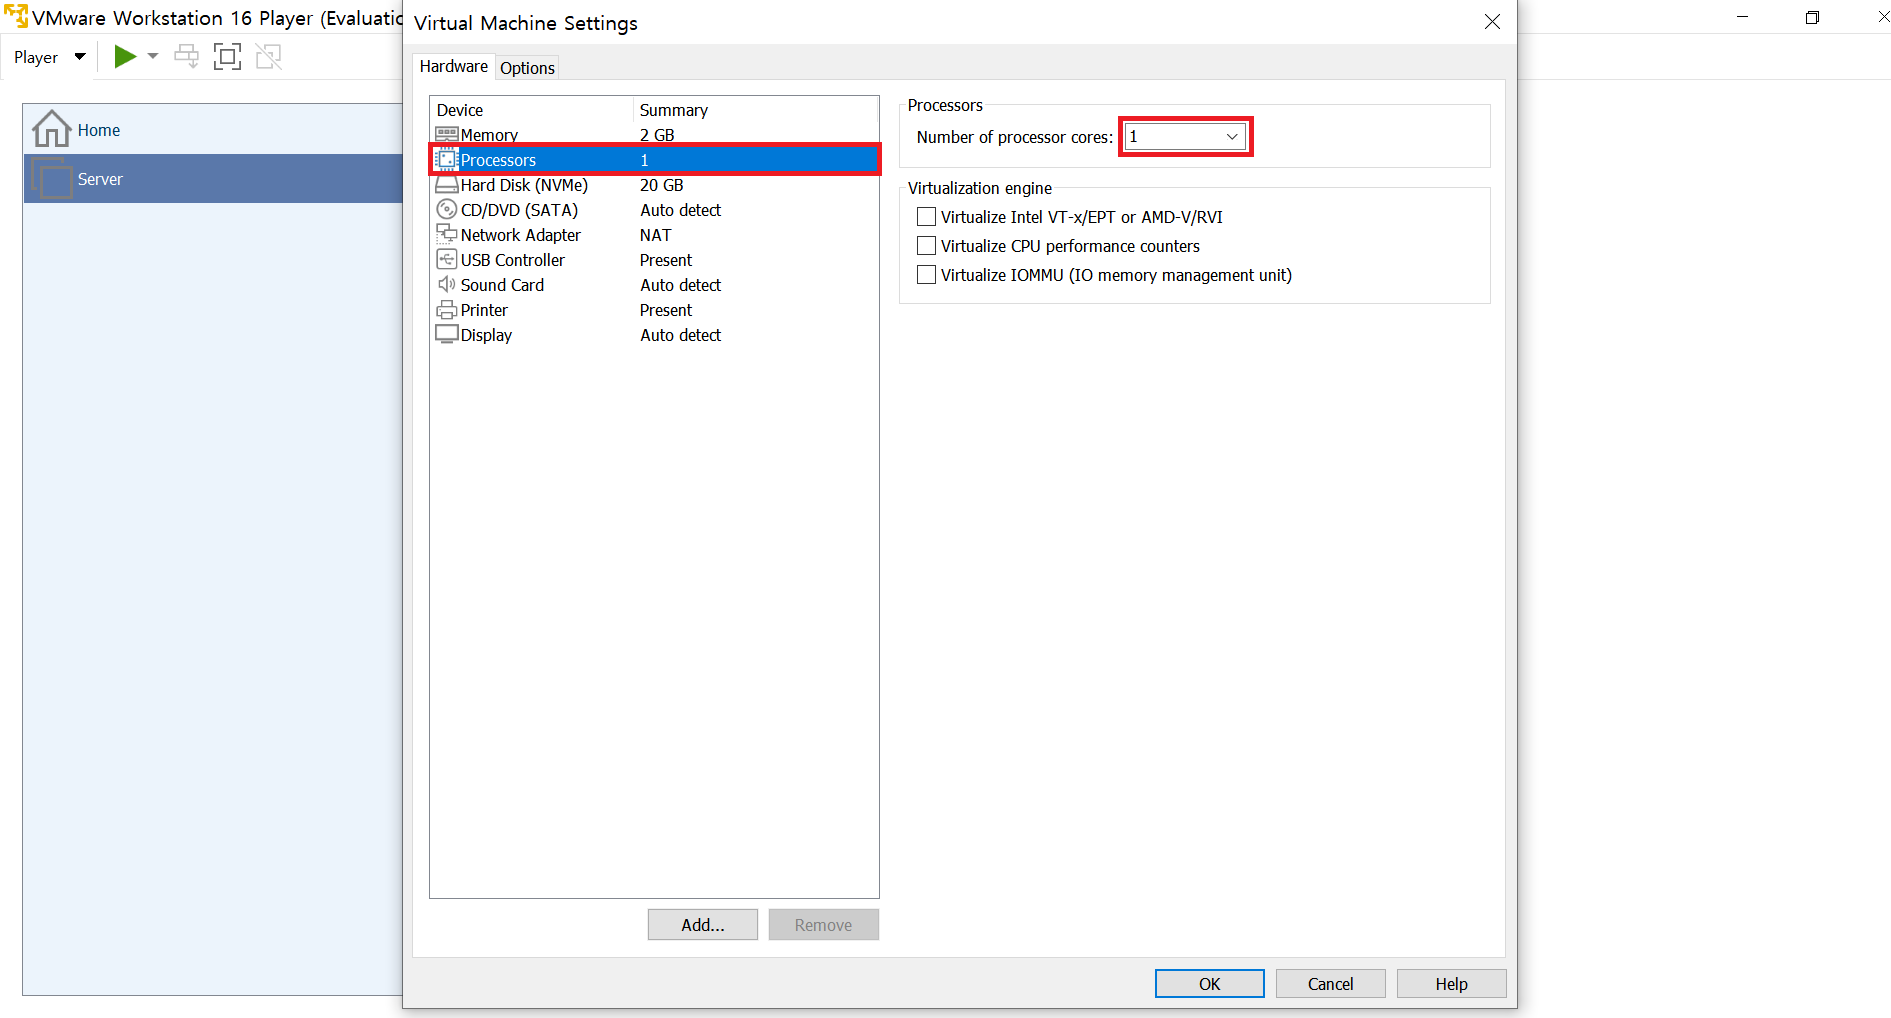Select the Printer device icon
The width and height of the screenshot is (1891, 1018).
(447, 310)
